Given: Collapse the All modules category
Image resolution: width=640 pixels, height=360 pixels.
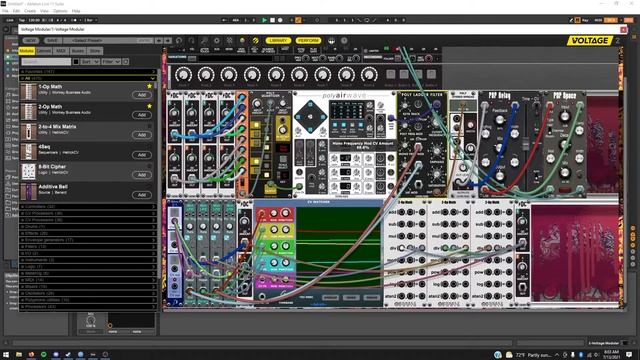Looking at the screenshot, I should (88, 78).
